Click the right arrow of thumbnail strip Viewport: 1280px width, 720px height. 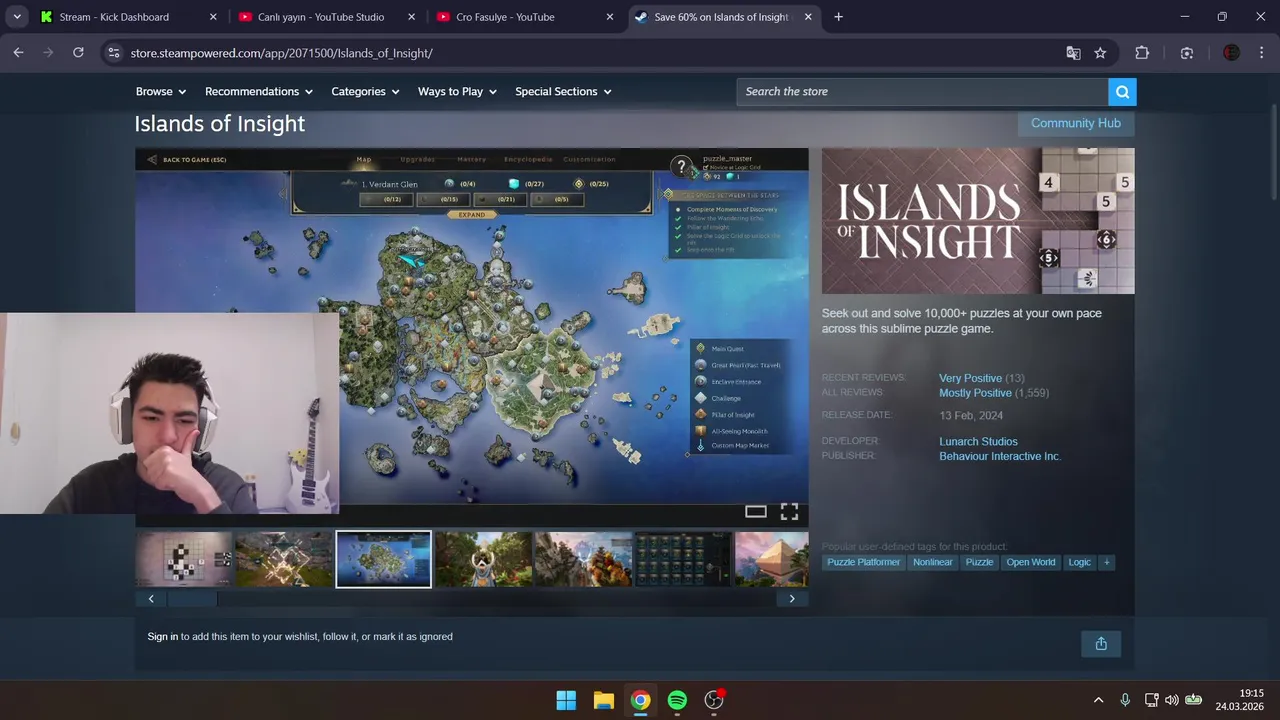tap(792, 599)
